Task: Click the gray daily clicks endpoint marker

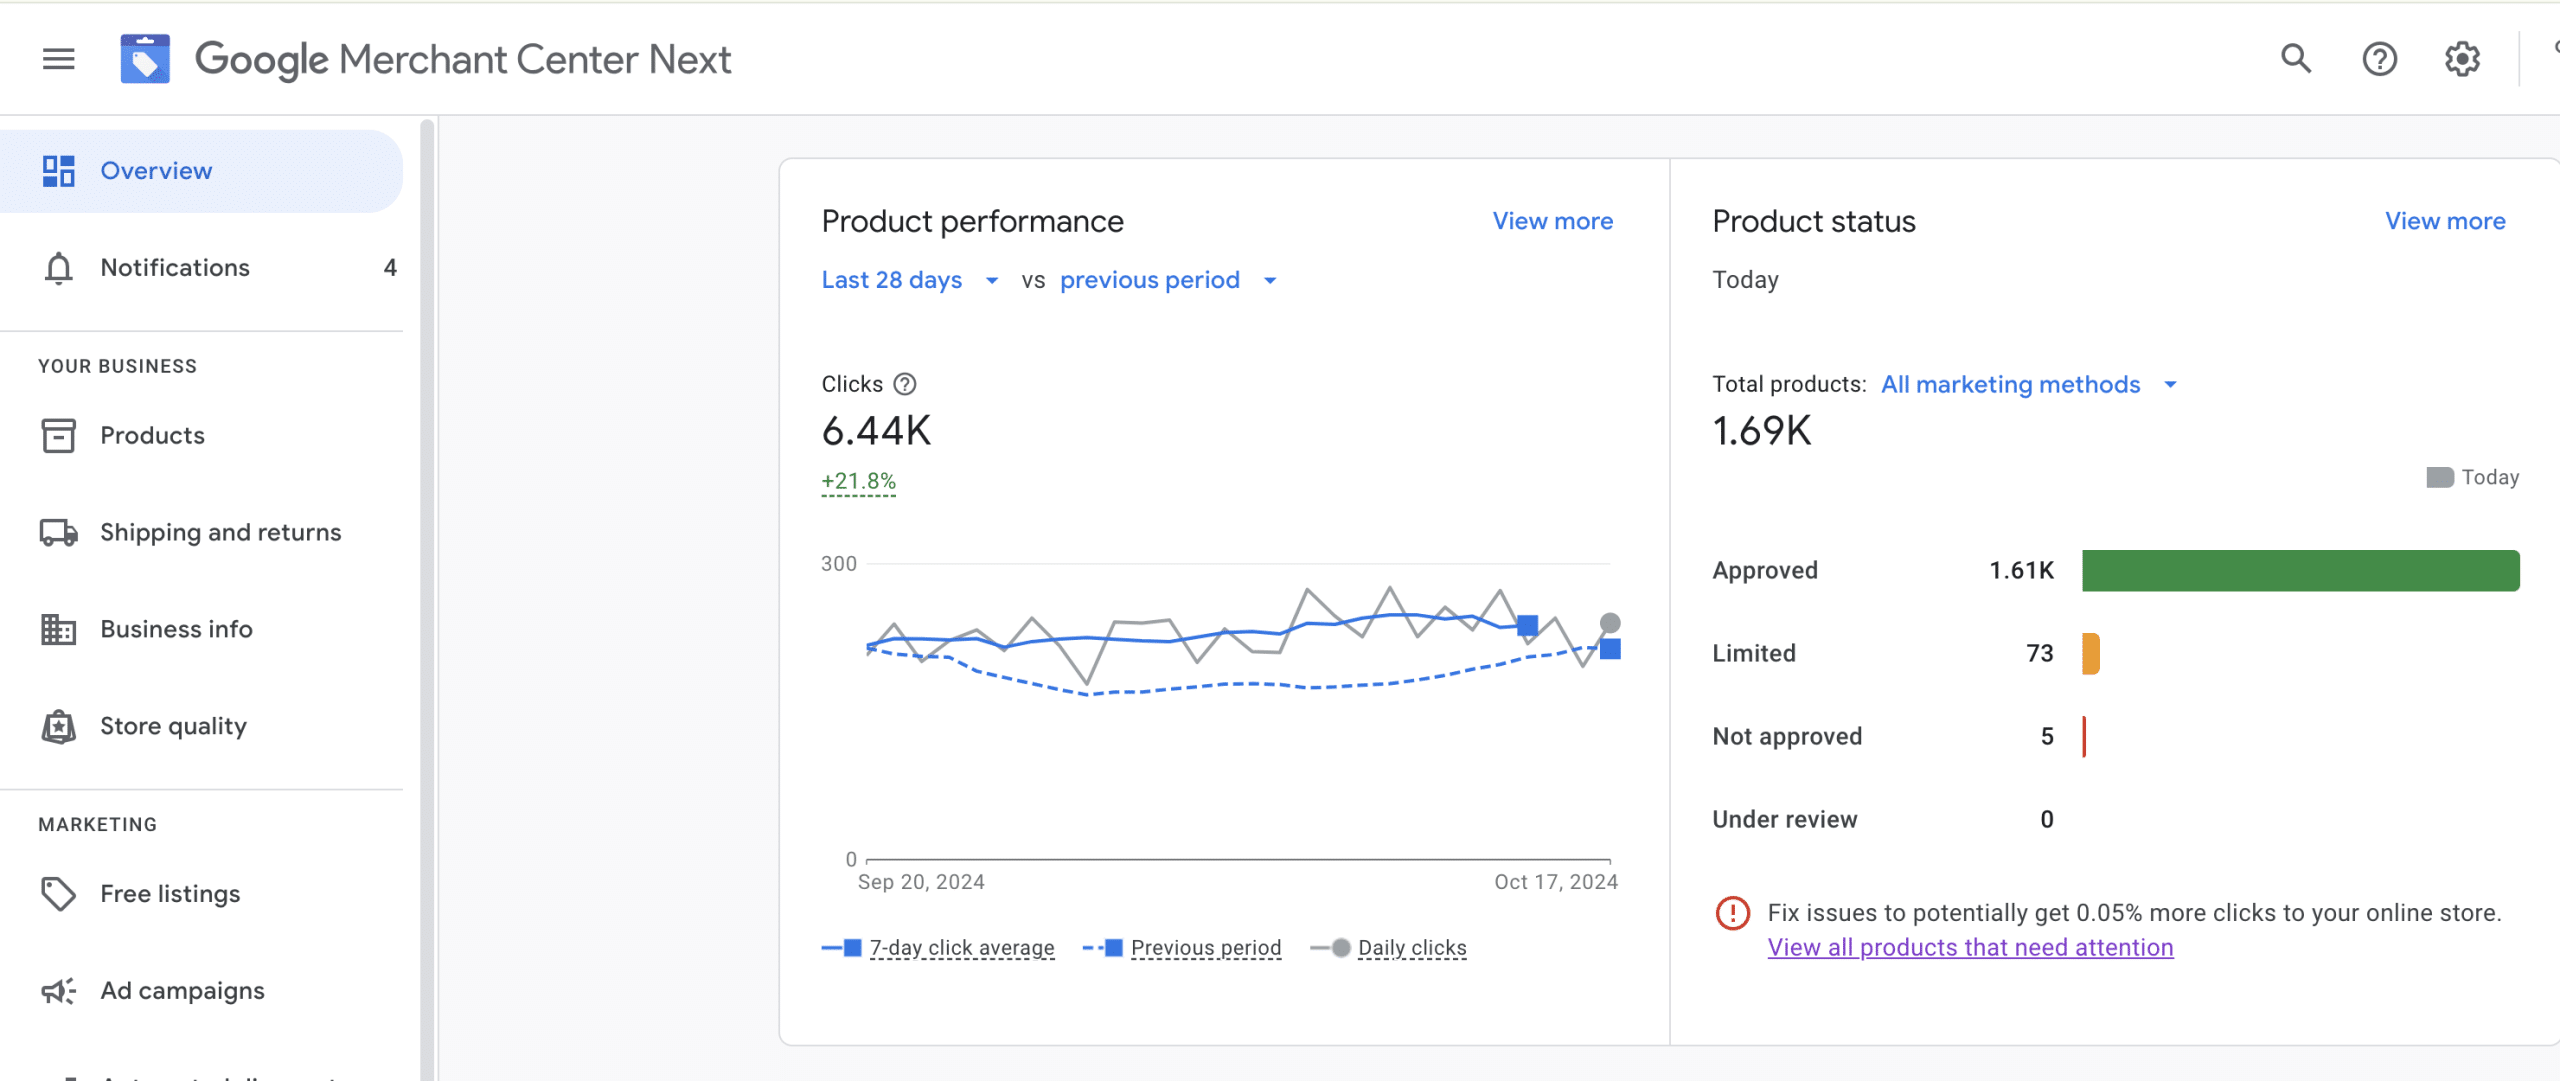Action: click(1610, 623)
